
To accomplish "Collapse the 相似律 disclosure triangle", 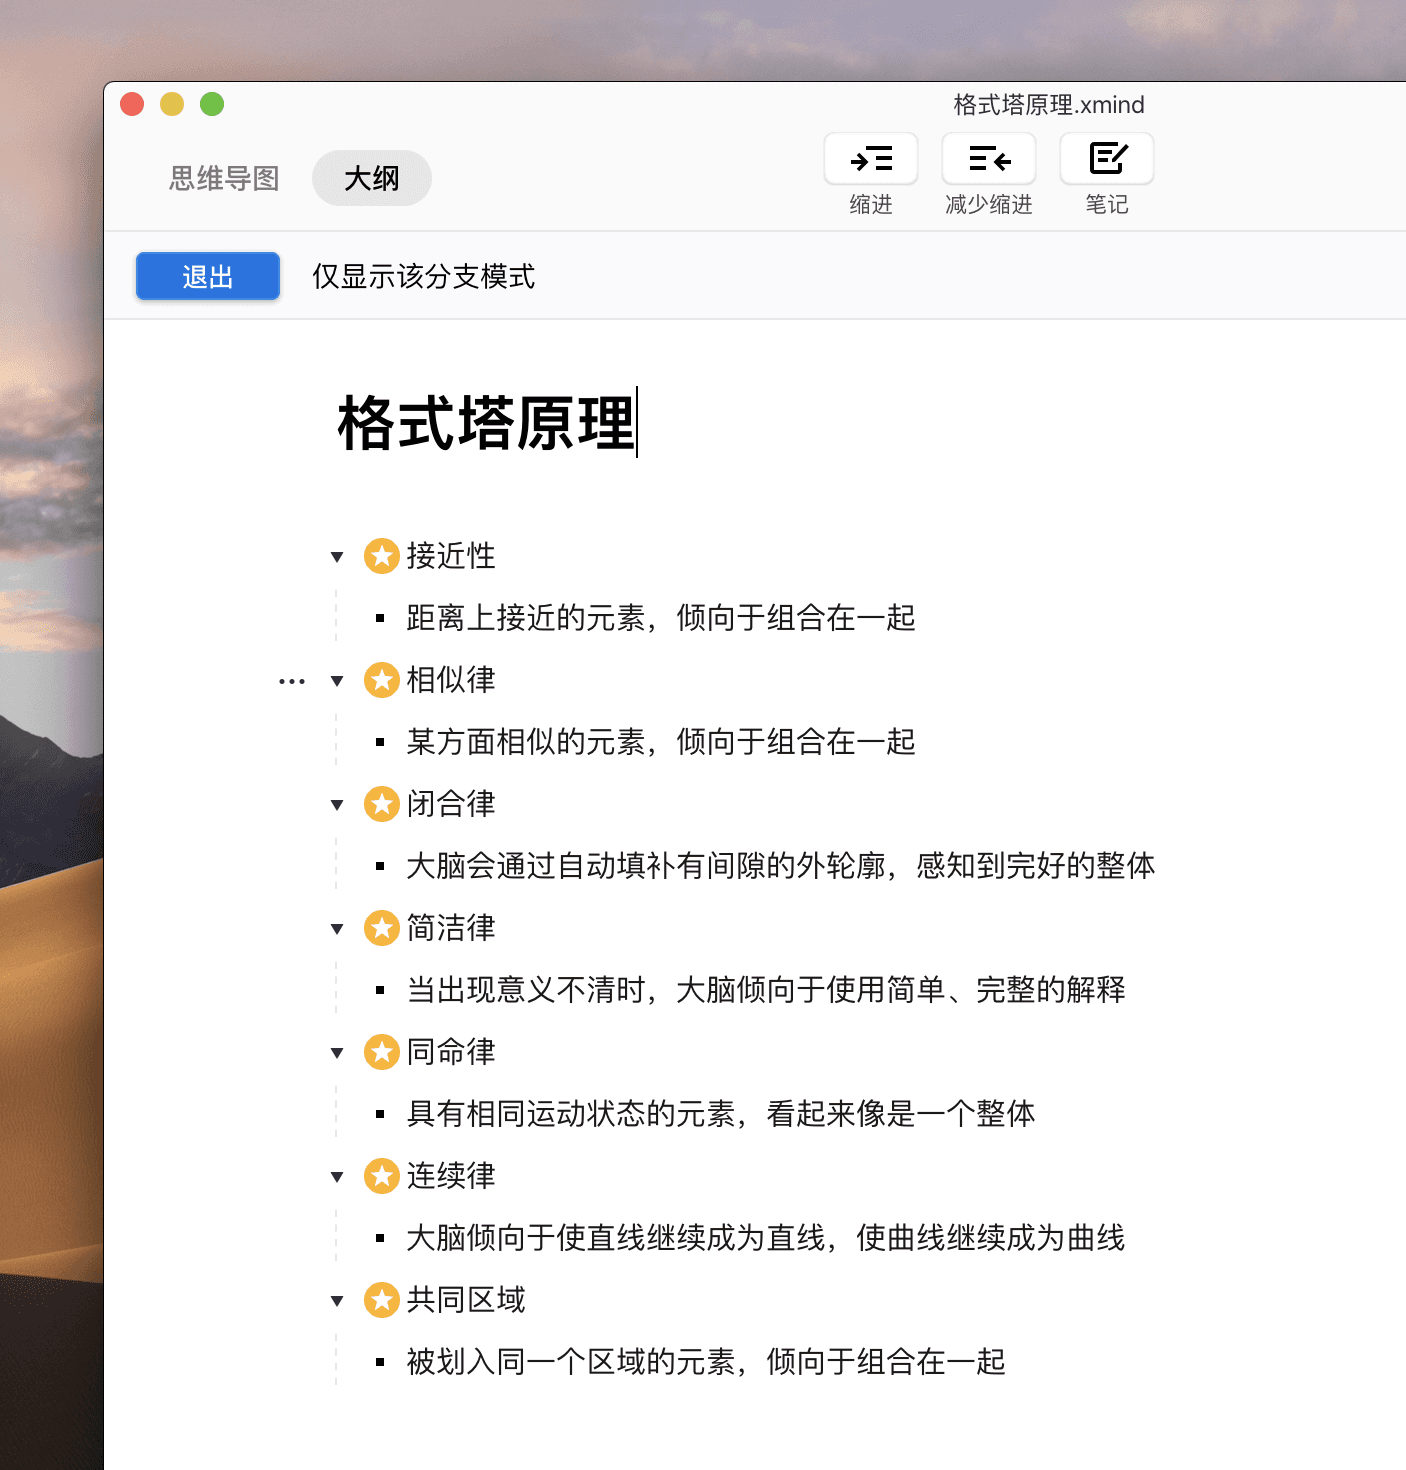I will tap(336, 680).
